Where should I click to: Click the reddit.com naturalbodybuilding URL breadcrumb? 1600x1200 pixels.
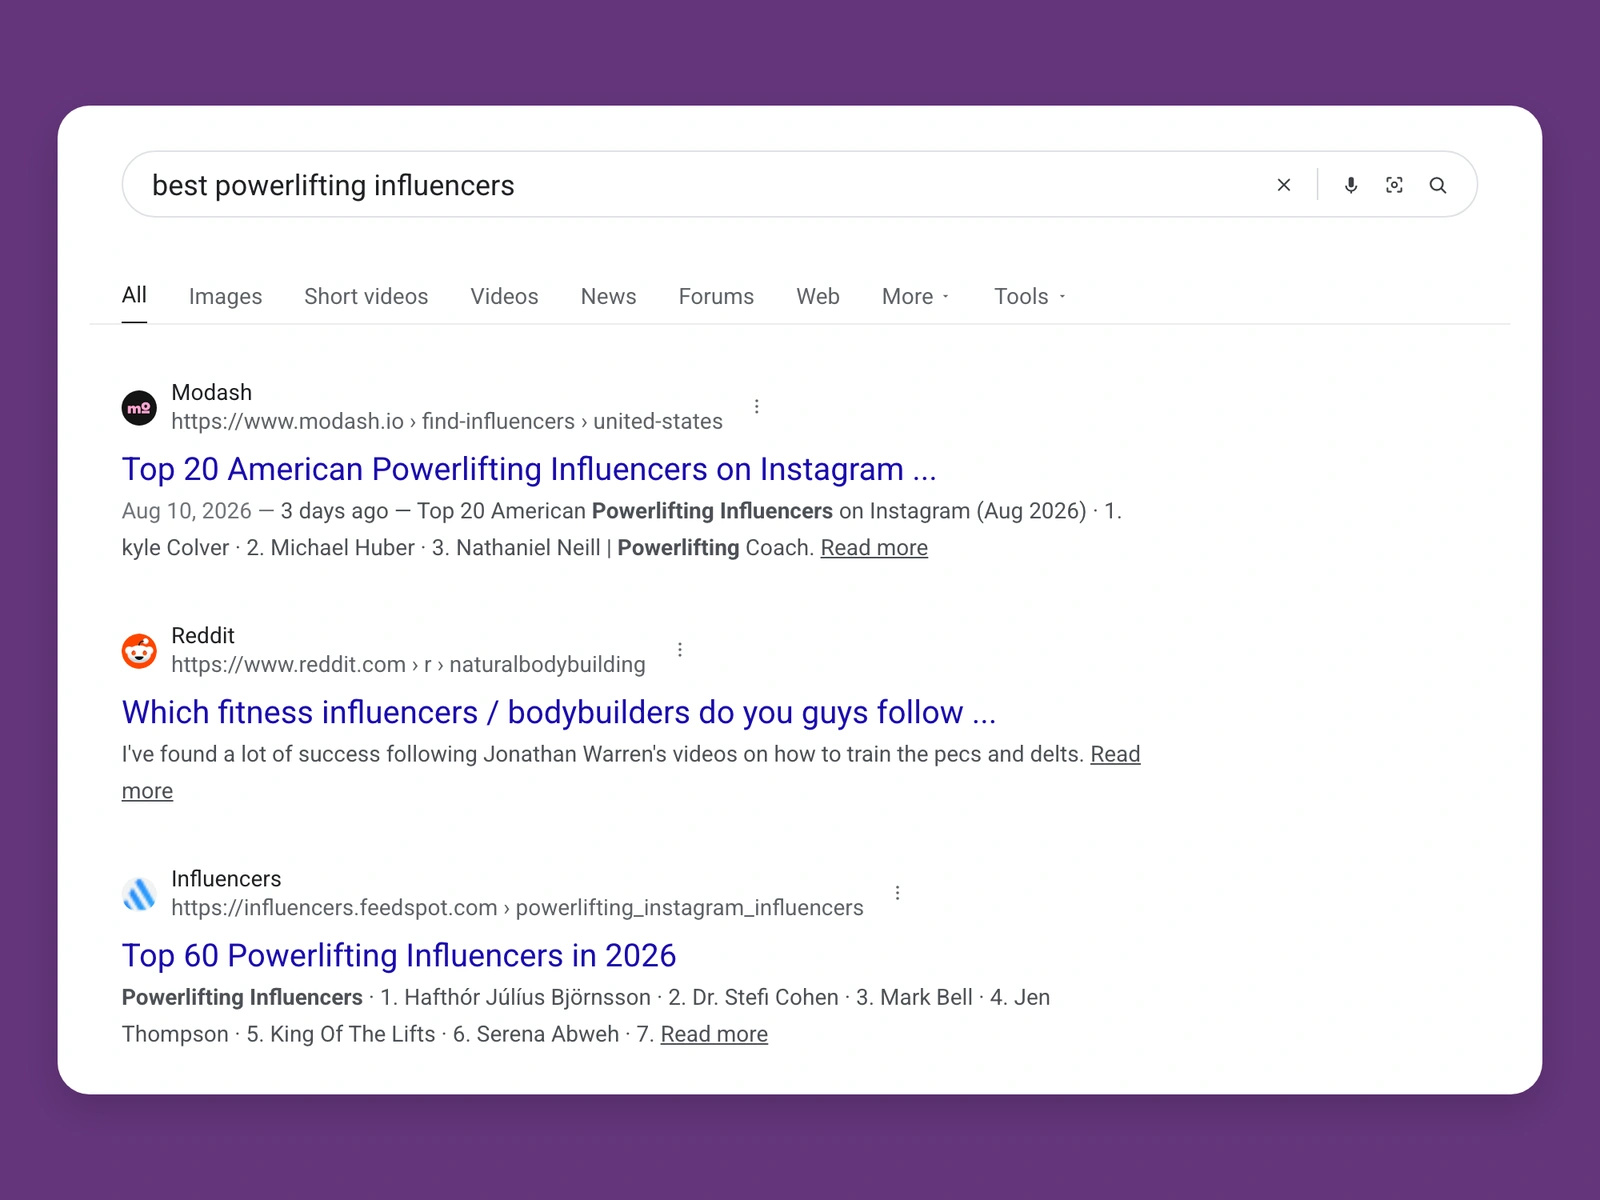point(408,665)
